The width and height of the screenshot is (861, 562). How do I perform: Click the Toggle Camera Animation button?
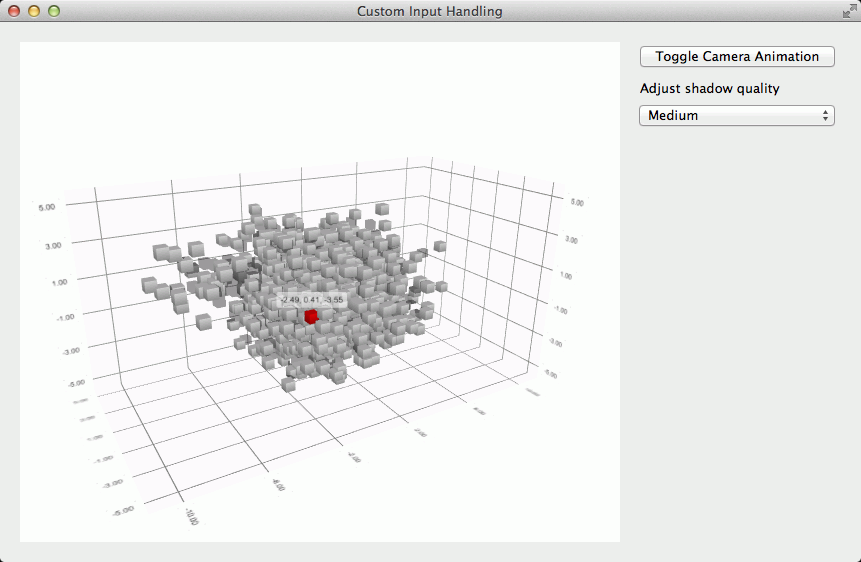[x=737, y=57]
